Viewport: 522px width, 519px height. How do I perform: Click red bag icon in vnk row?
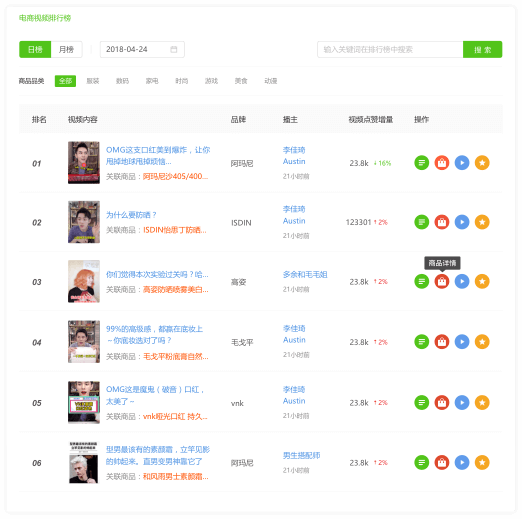click(x=442, y=402)
